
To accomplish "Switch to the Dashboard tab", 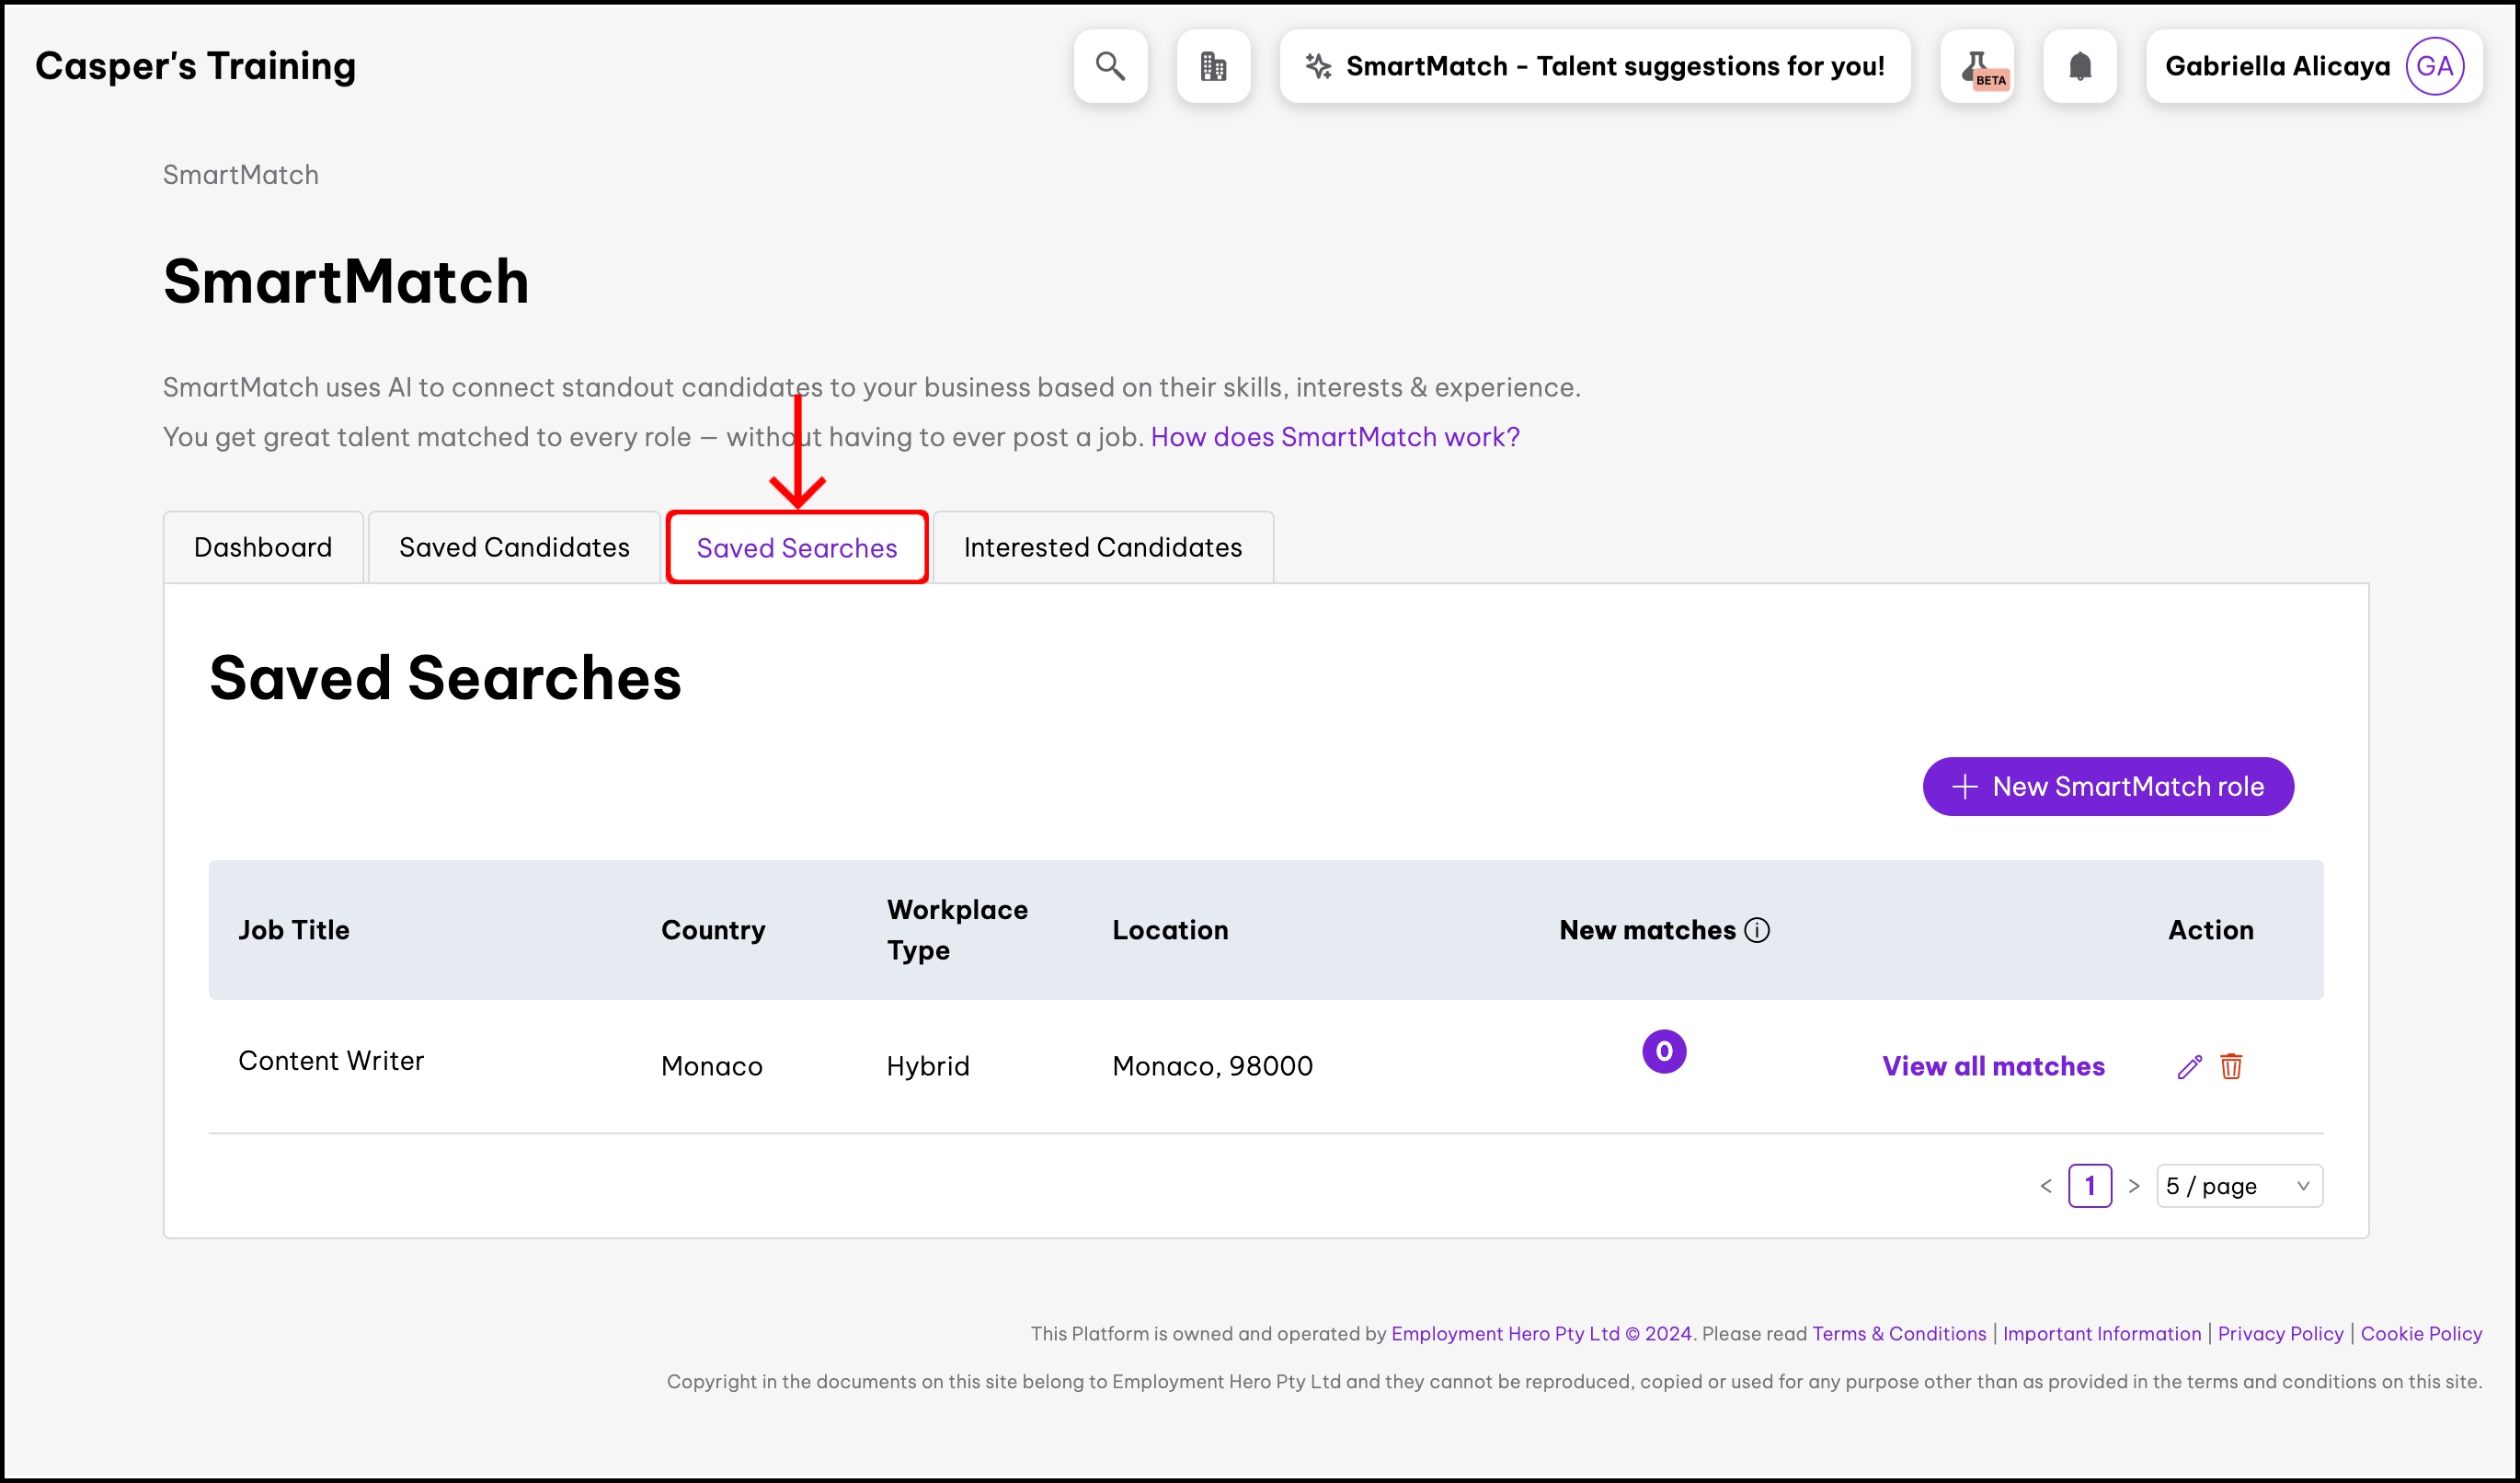I will pyautogui.click(x=263, y=547).
